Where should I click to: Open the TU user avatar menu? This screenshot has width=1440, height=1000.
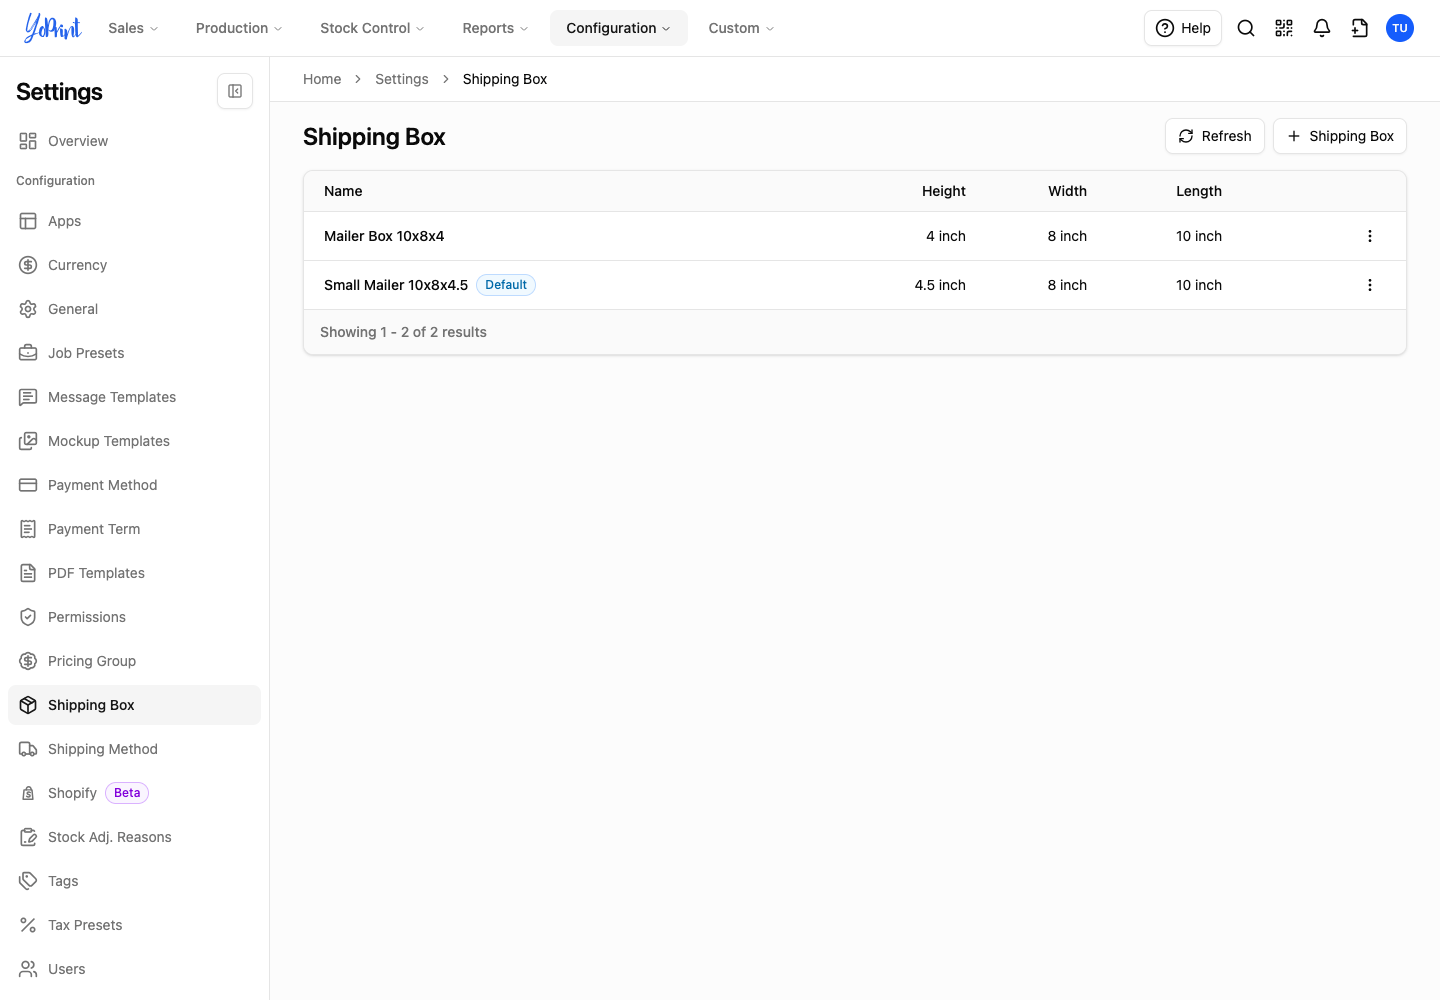[x=1400, y=28]
